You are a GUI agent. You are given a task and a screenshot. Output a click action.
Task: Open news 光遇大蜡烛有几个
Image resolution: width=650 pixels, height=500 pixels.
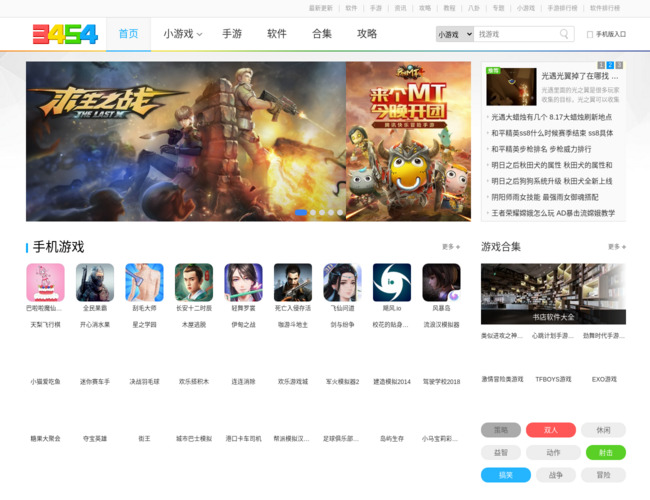pos(551,117)
